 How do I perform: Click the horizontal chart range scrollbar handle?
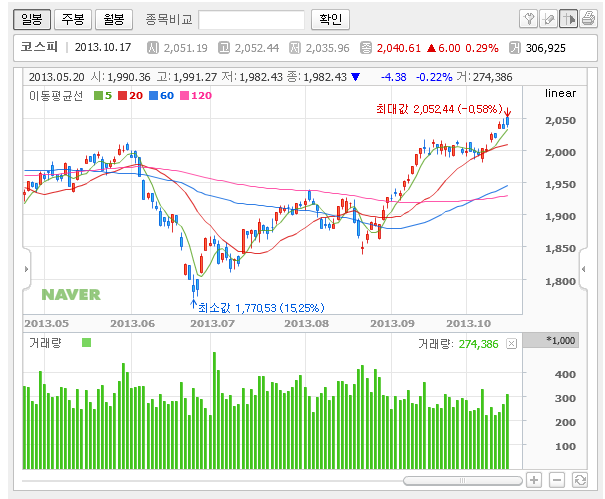(x=462, y=480)
